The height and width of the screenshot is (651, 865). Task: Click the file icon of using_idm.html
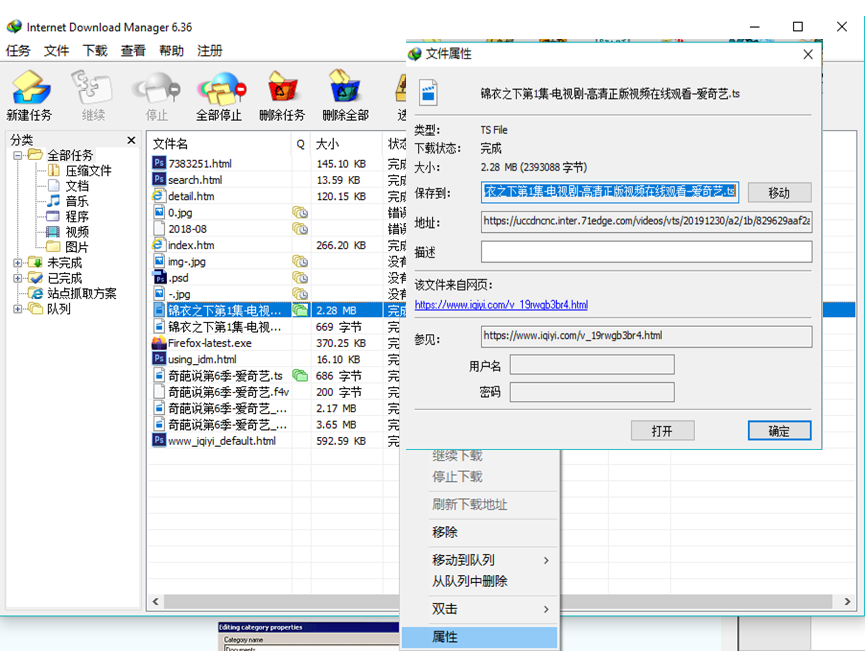click(x=159, y=359)
